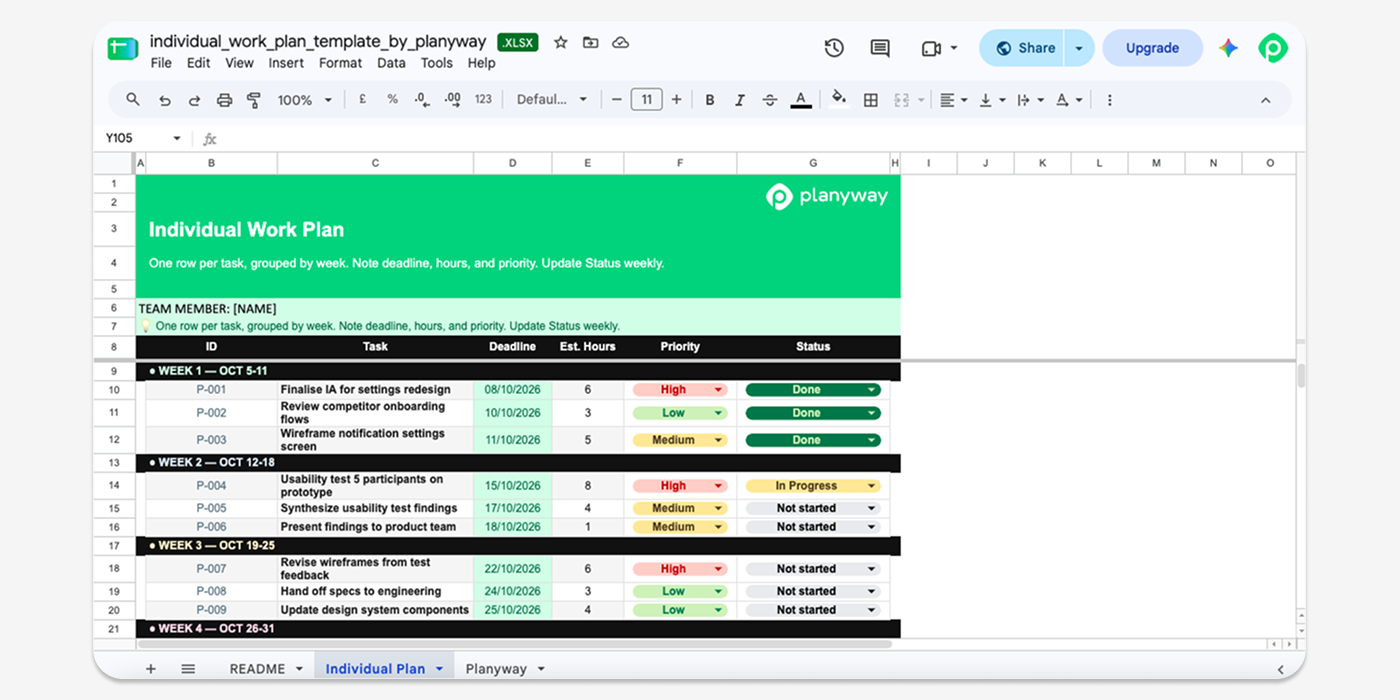Open the Format menu
Image resolution: width=1400 pixels, height=700 pixels.
[x=340, y=63]
